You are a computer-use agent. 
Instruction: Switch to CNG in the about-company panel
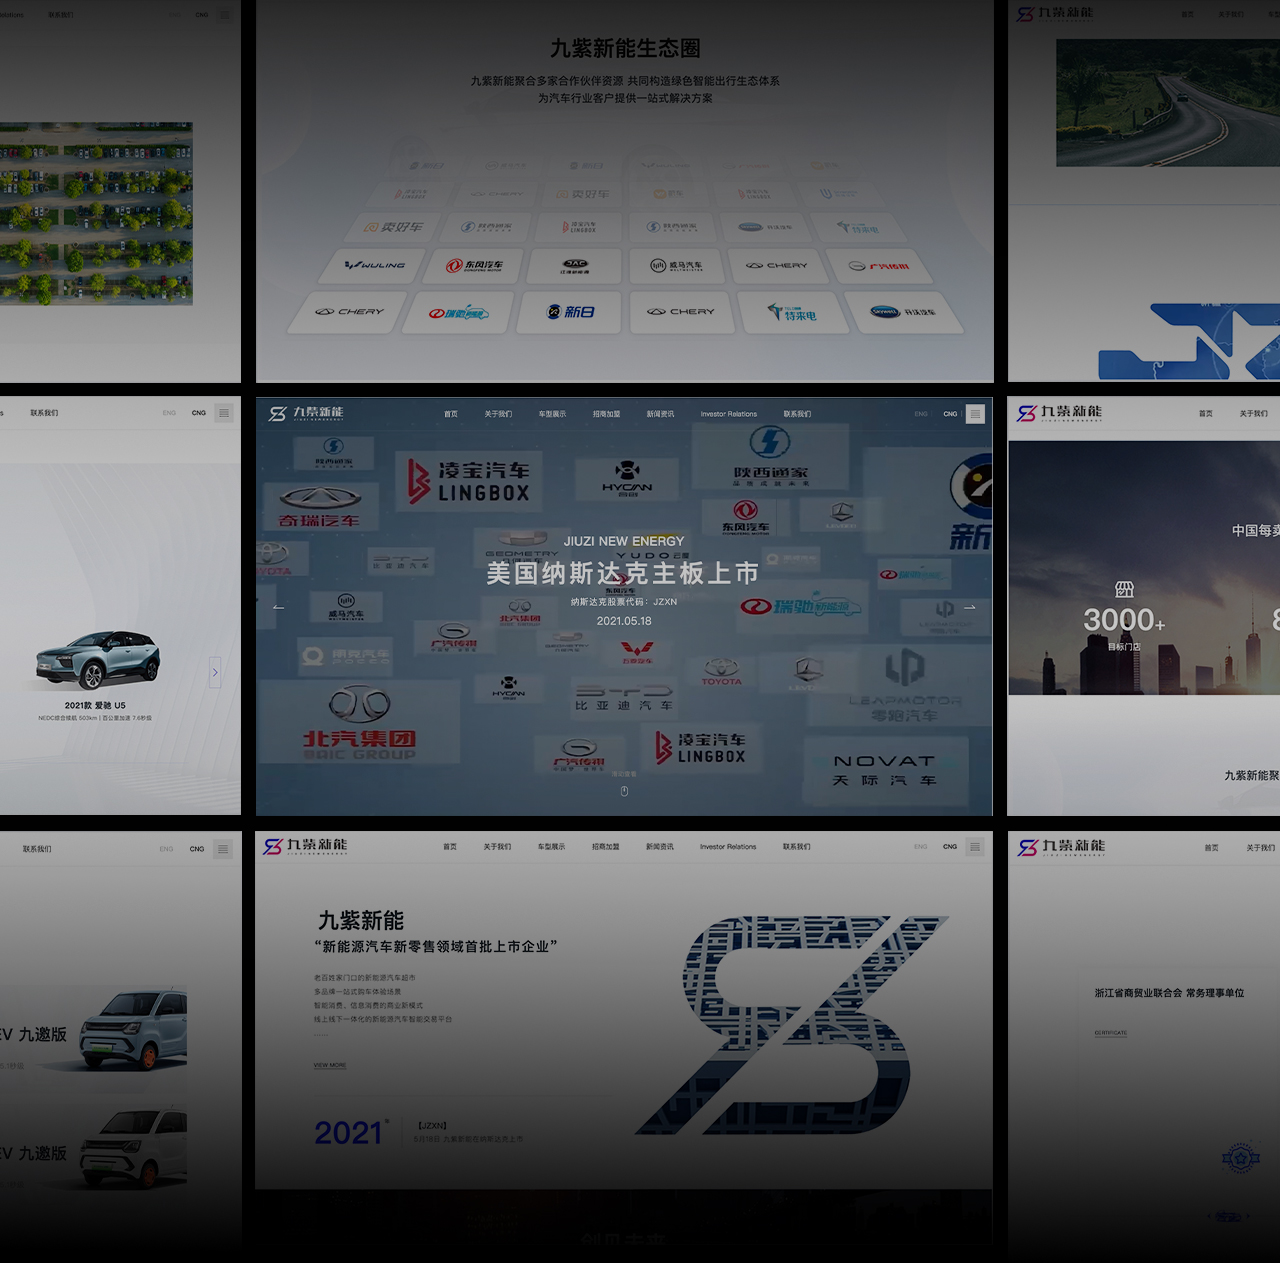pyautogui.click(x=950, y=847)
